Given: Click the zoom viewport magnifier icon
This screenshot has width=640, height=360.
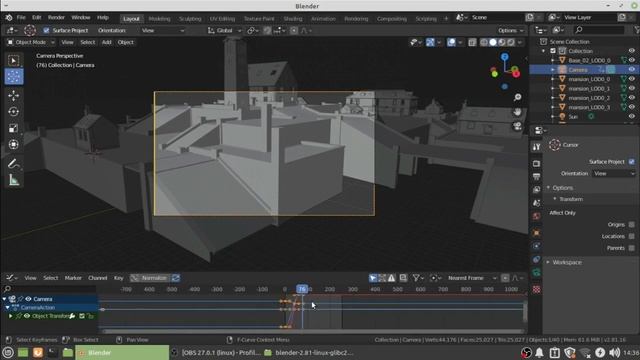Looking at the screenshot, I should (x=517, y=97).
